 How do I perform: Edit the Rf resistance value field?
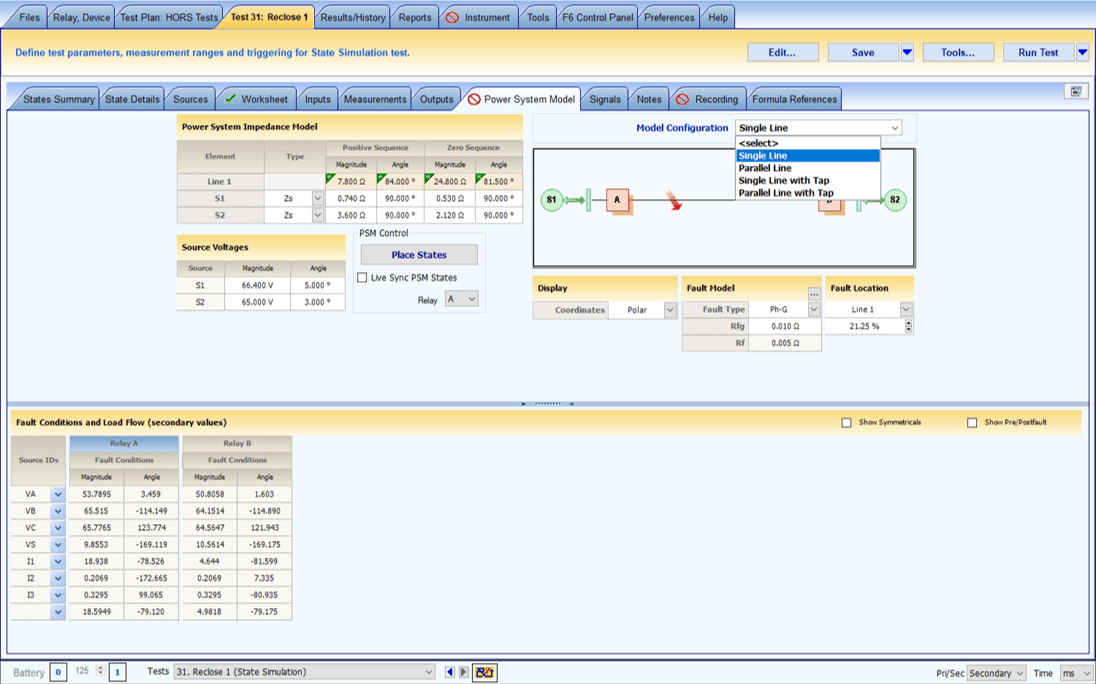pyautogui.click(x=785, y=343)
